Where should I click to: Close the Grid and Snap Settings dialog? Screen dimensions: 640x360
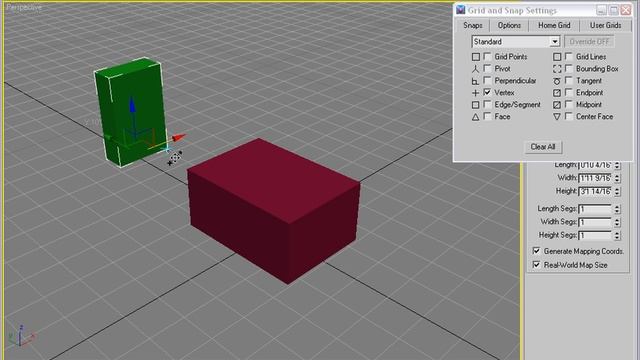[626, 10]
